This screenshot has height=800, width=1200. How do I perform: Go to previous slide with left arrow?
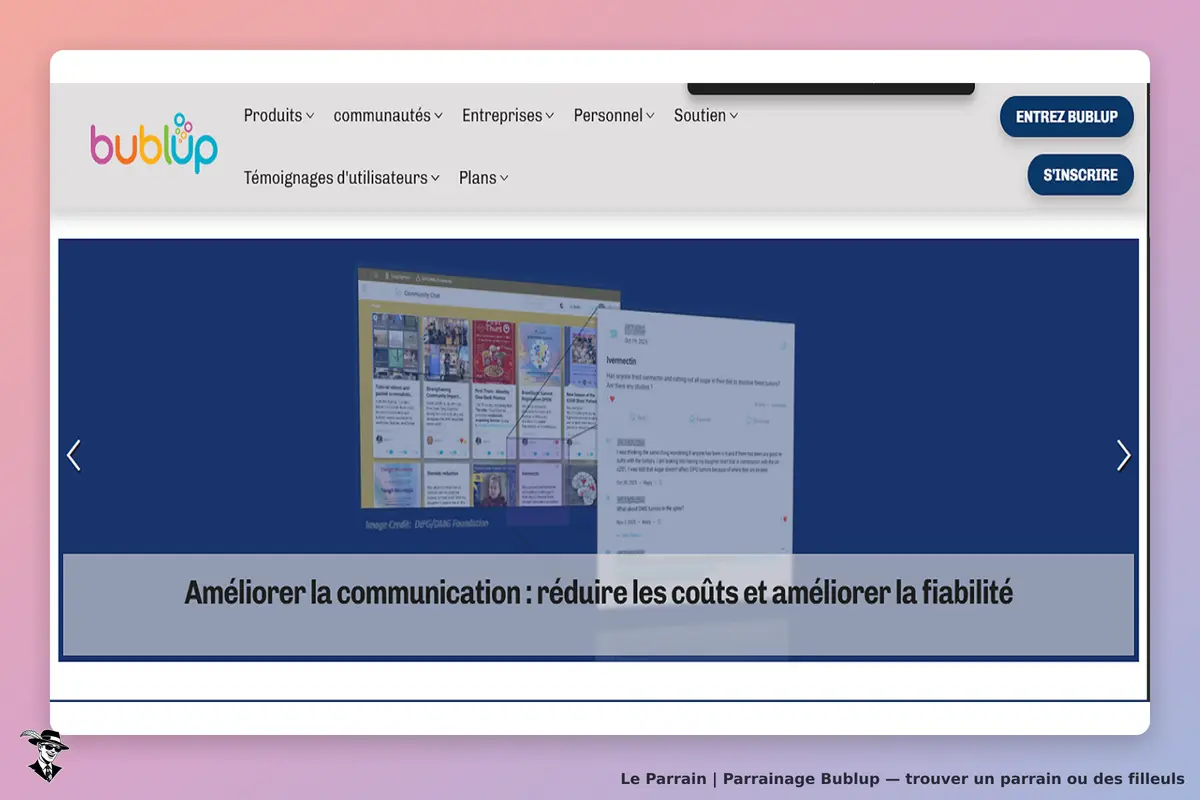coord(73,455)
